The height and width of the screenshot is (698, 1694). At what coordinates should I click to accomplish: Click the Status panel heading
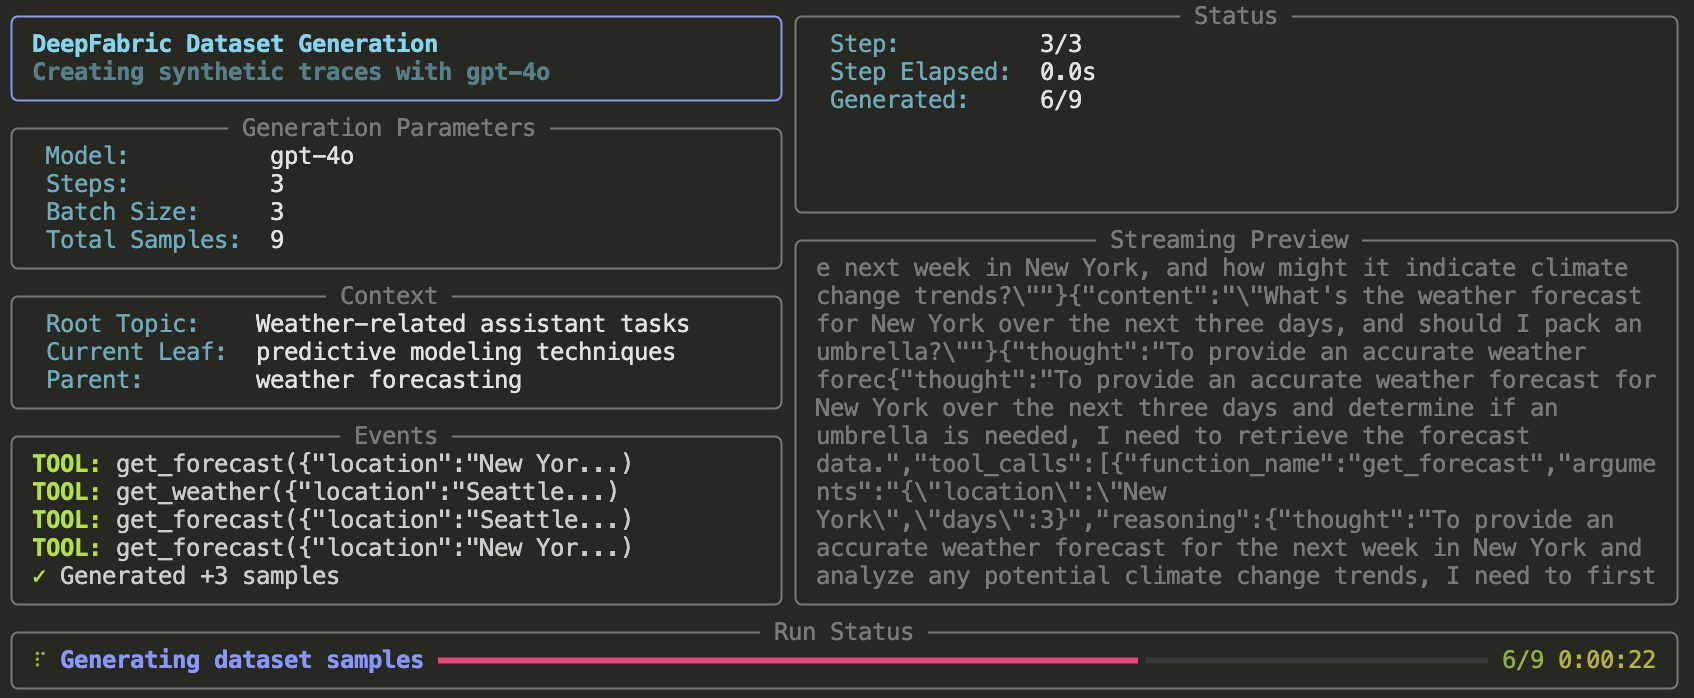pyautogui.click(x=1235, y=16)
